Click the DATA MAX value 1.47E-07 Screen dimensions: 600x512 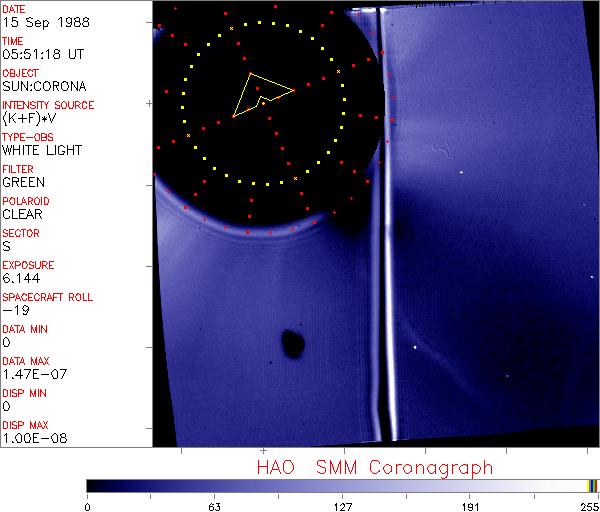click(32, 374)
